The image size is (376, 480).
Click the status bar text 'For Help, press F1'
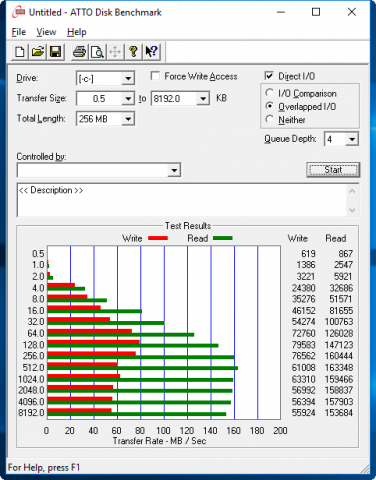44,468
